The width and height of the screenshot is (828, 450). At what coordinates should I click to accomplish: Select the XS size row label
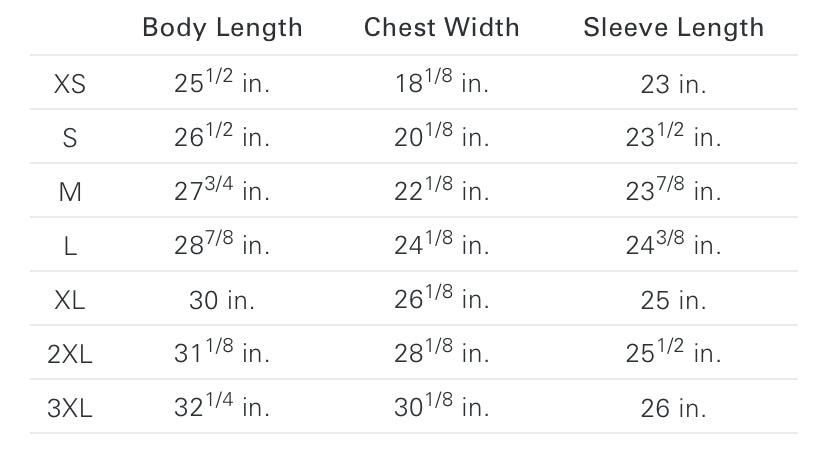[70, 84]
